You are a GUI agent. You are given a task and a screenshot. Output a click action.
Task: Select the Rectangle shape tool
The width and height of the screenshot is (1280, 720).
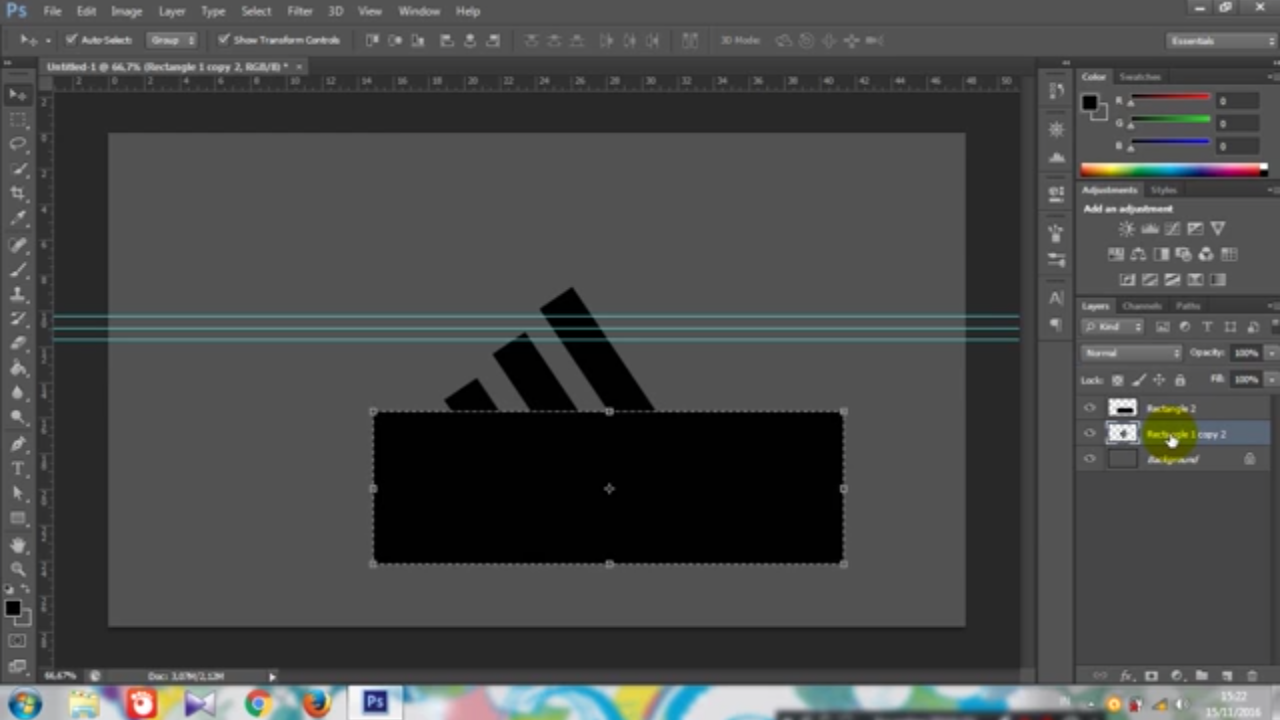[x=18, y=518]
